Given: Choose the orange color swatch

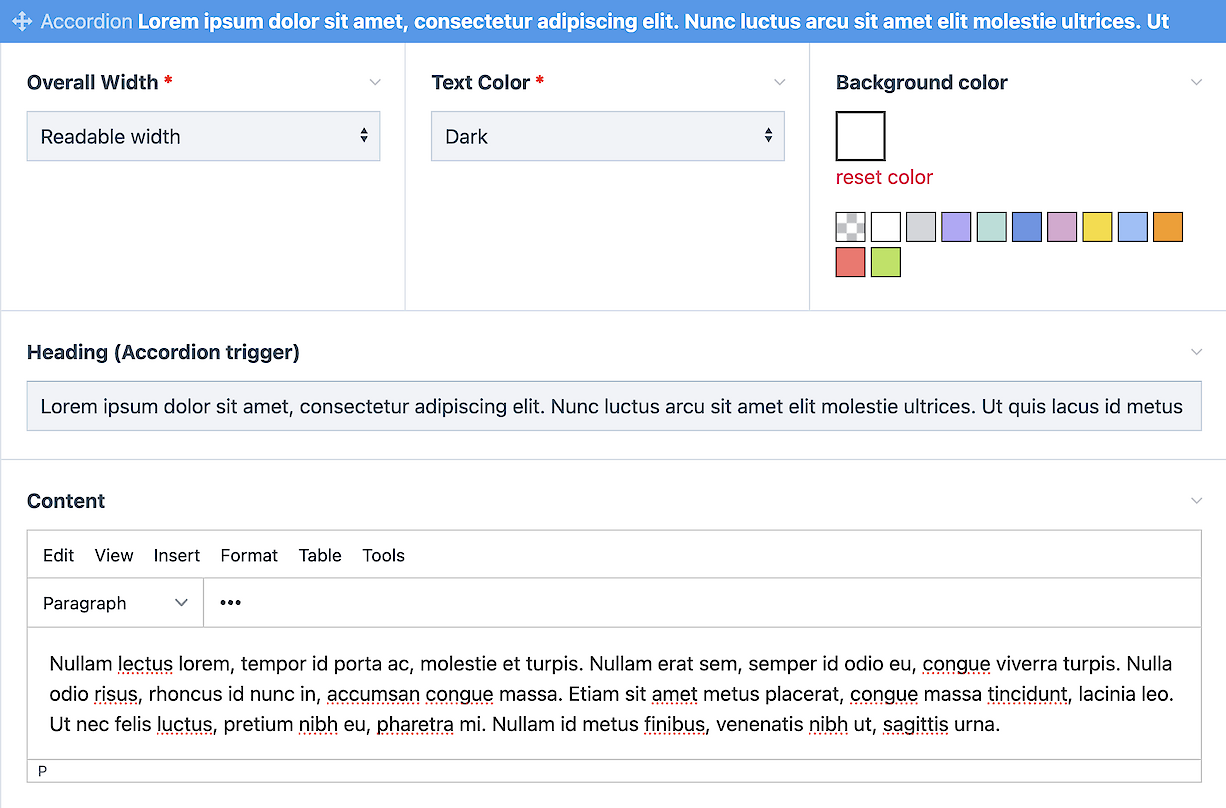Looking at the screenshot, I should click(1167, 227).
